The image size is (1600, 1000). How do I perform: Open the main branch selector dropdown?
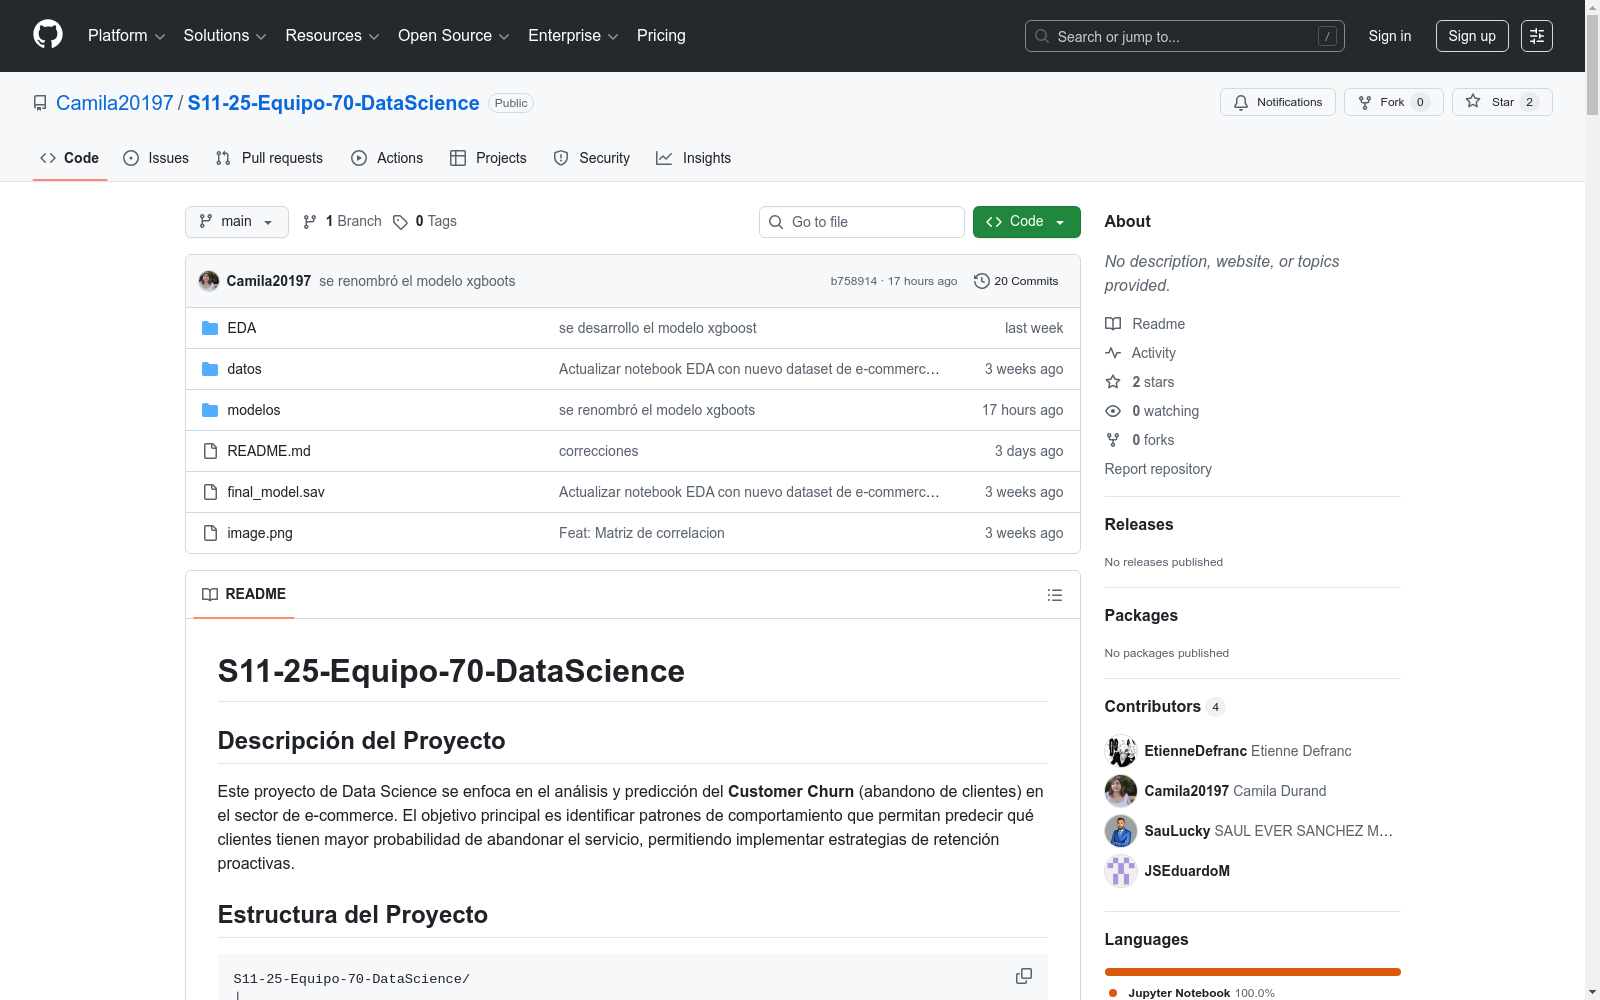click(x=237, y=222)
